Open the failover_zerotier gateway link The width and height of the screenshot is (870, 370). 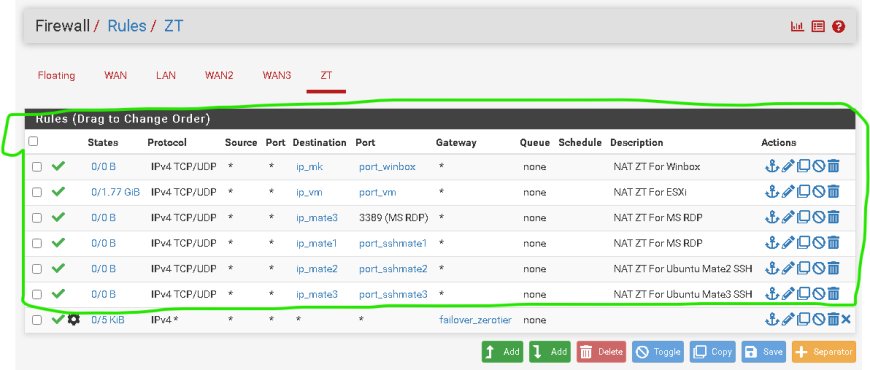pos(475,320)
